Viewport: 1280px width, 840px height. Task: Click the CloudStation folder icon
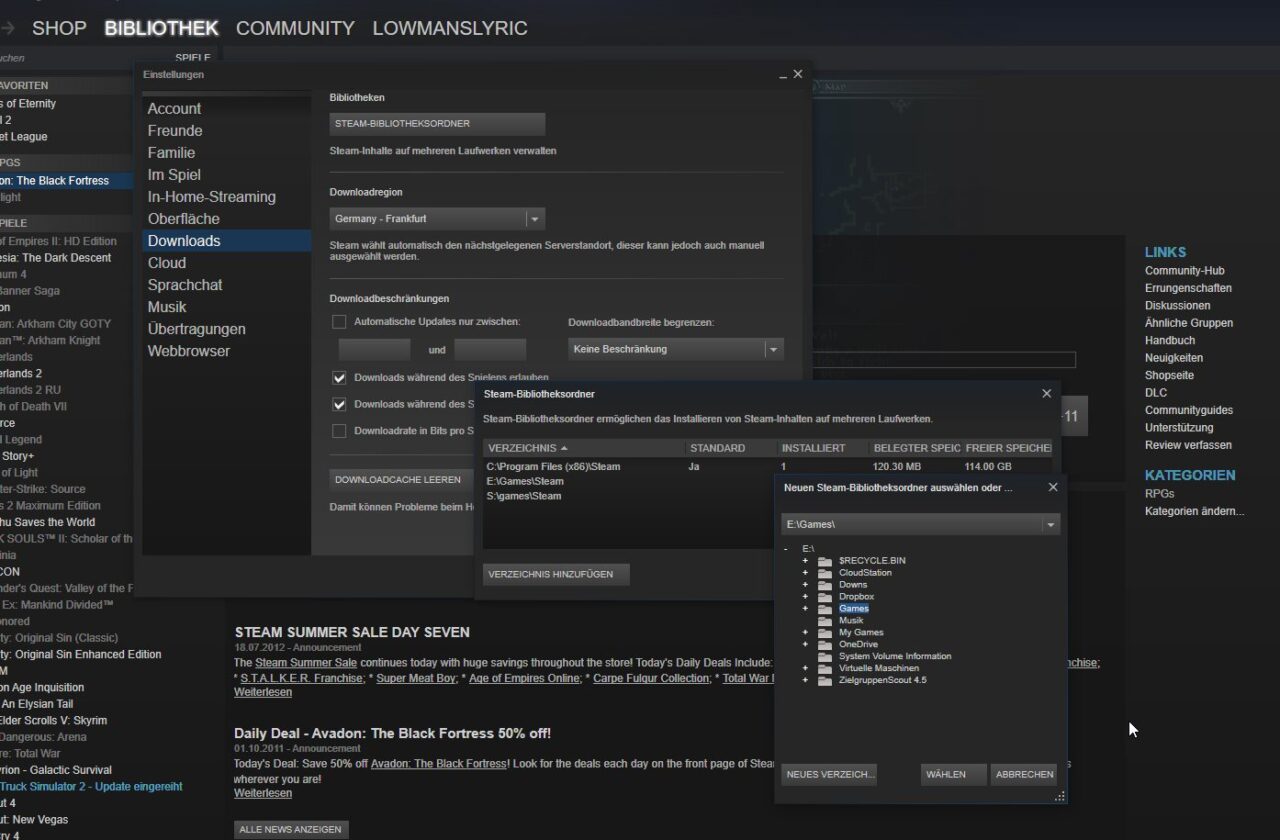tap(824, 573)
